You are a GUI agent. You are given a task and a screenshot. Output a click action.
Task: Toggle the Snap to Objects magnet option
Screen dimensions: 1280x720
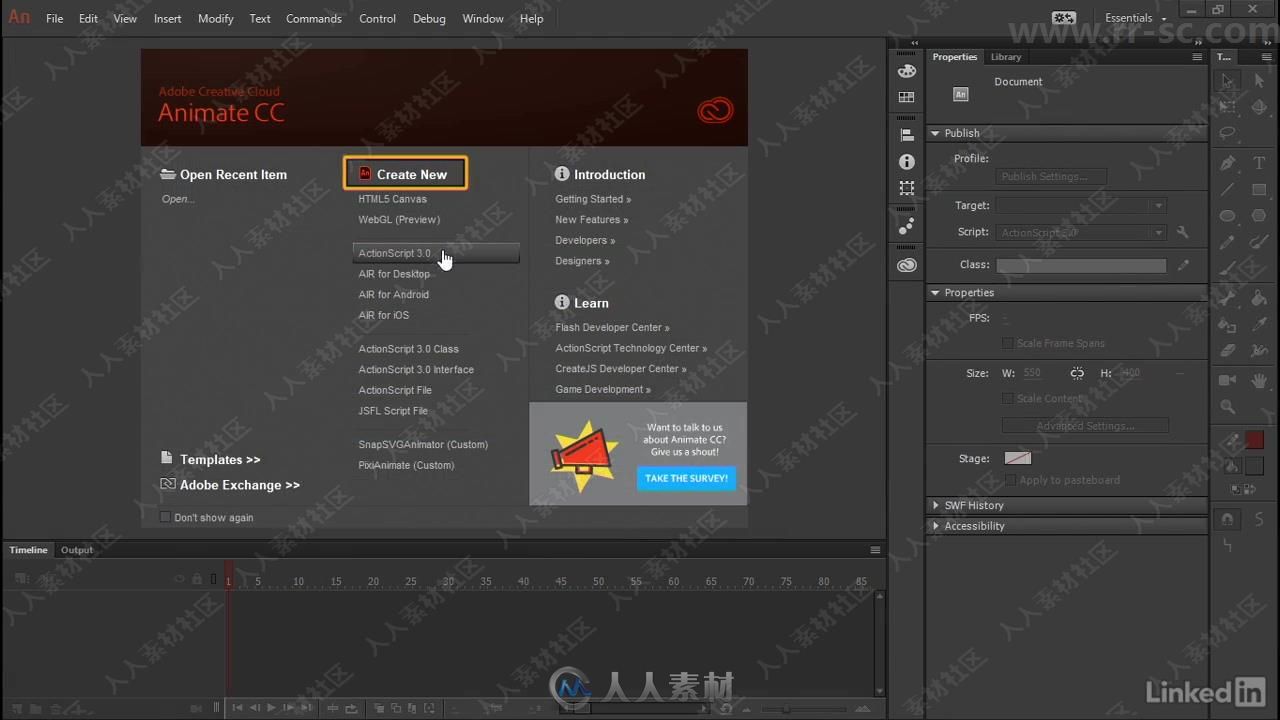pos(1228,520)
